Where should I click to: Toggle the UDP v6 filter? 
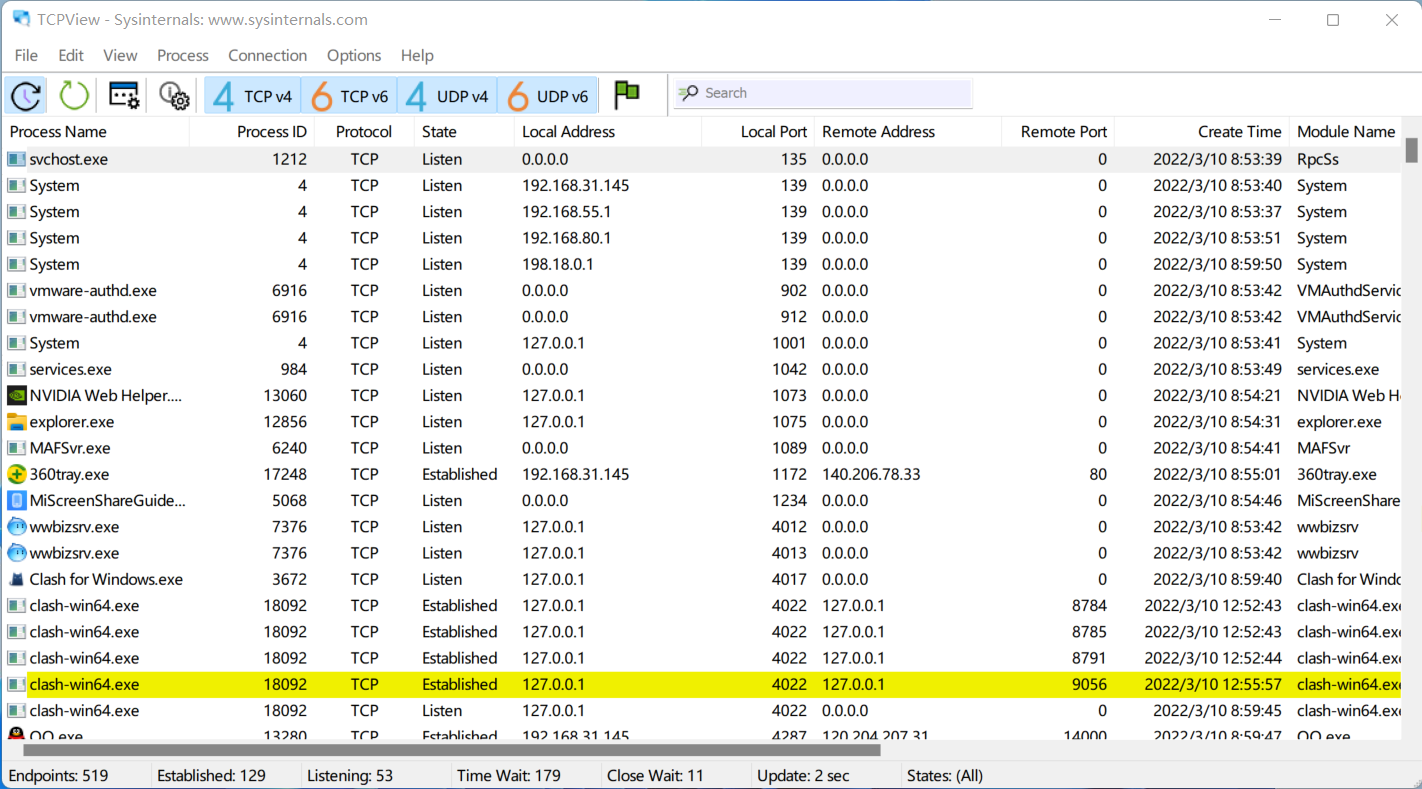pos(547,96)
